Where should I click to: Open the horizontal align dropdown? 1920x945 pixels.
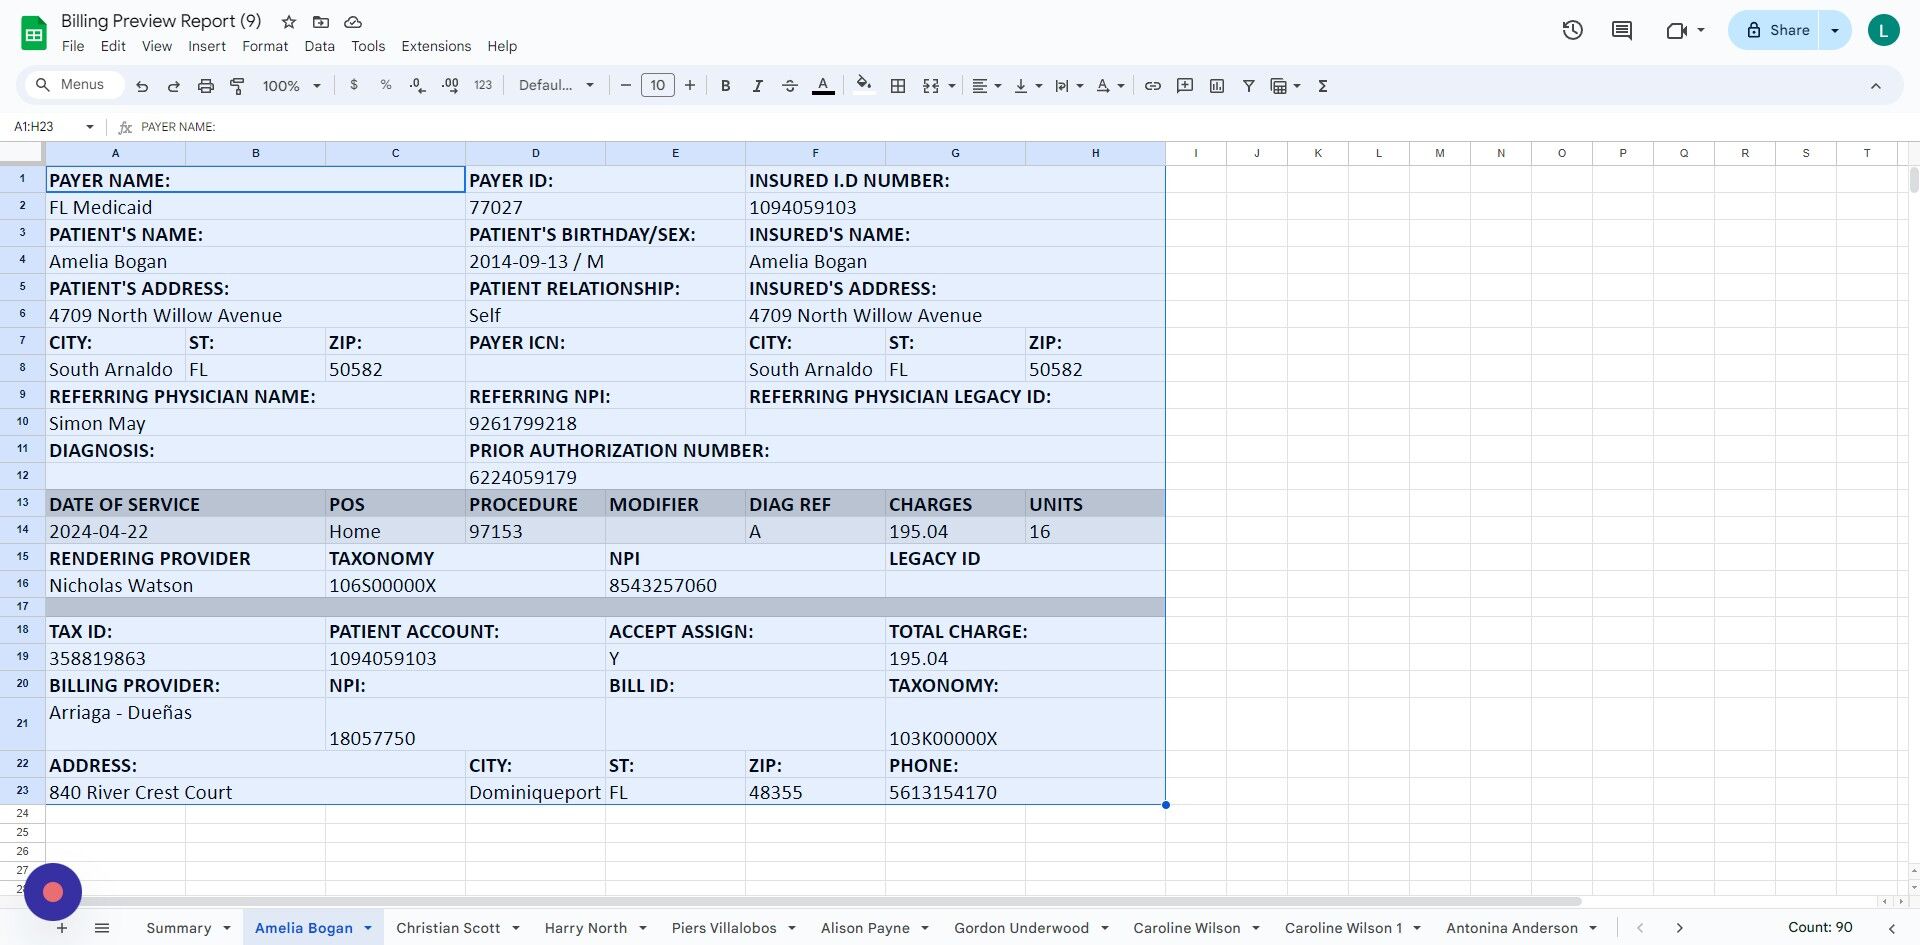coord(986,85)
